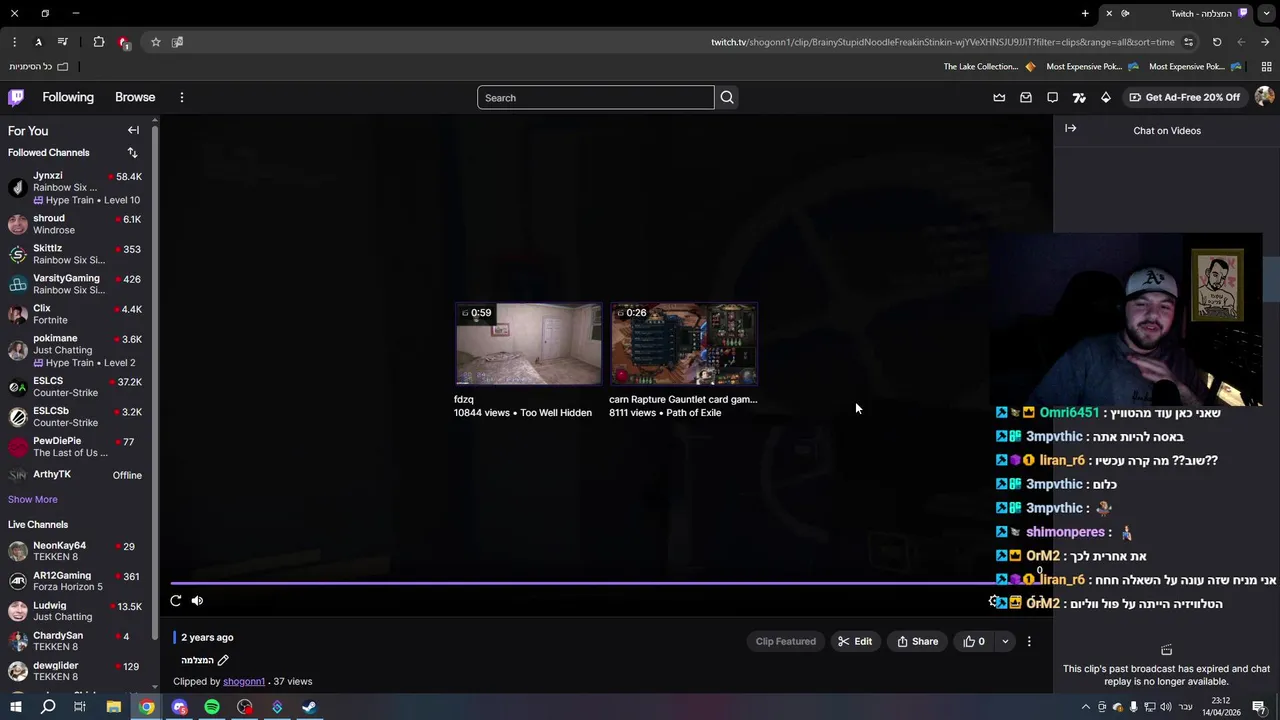Viewport: 1280px width, 720px height.
Task: Expand the tab search chevron
Action: (1266, 14)
